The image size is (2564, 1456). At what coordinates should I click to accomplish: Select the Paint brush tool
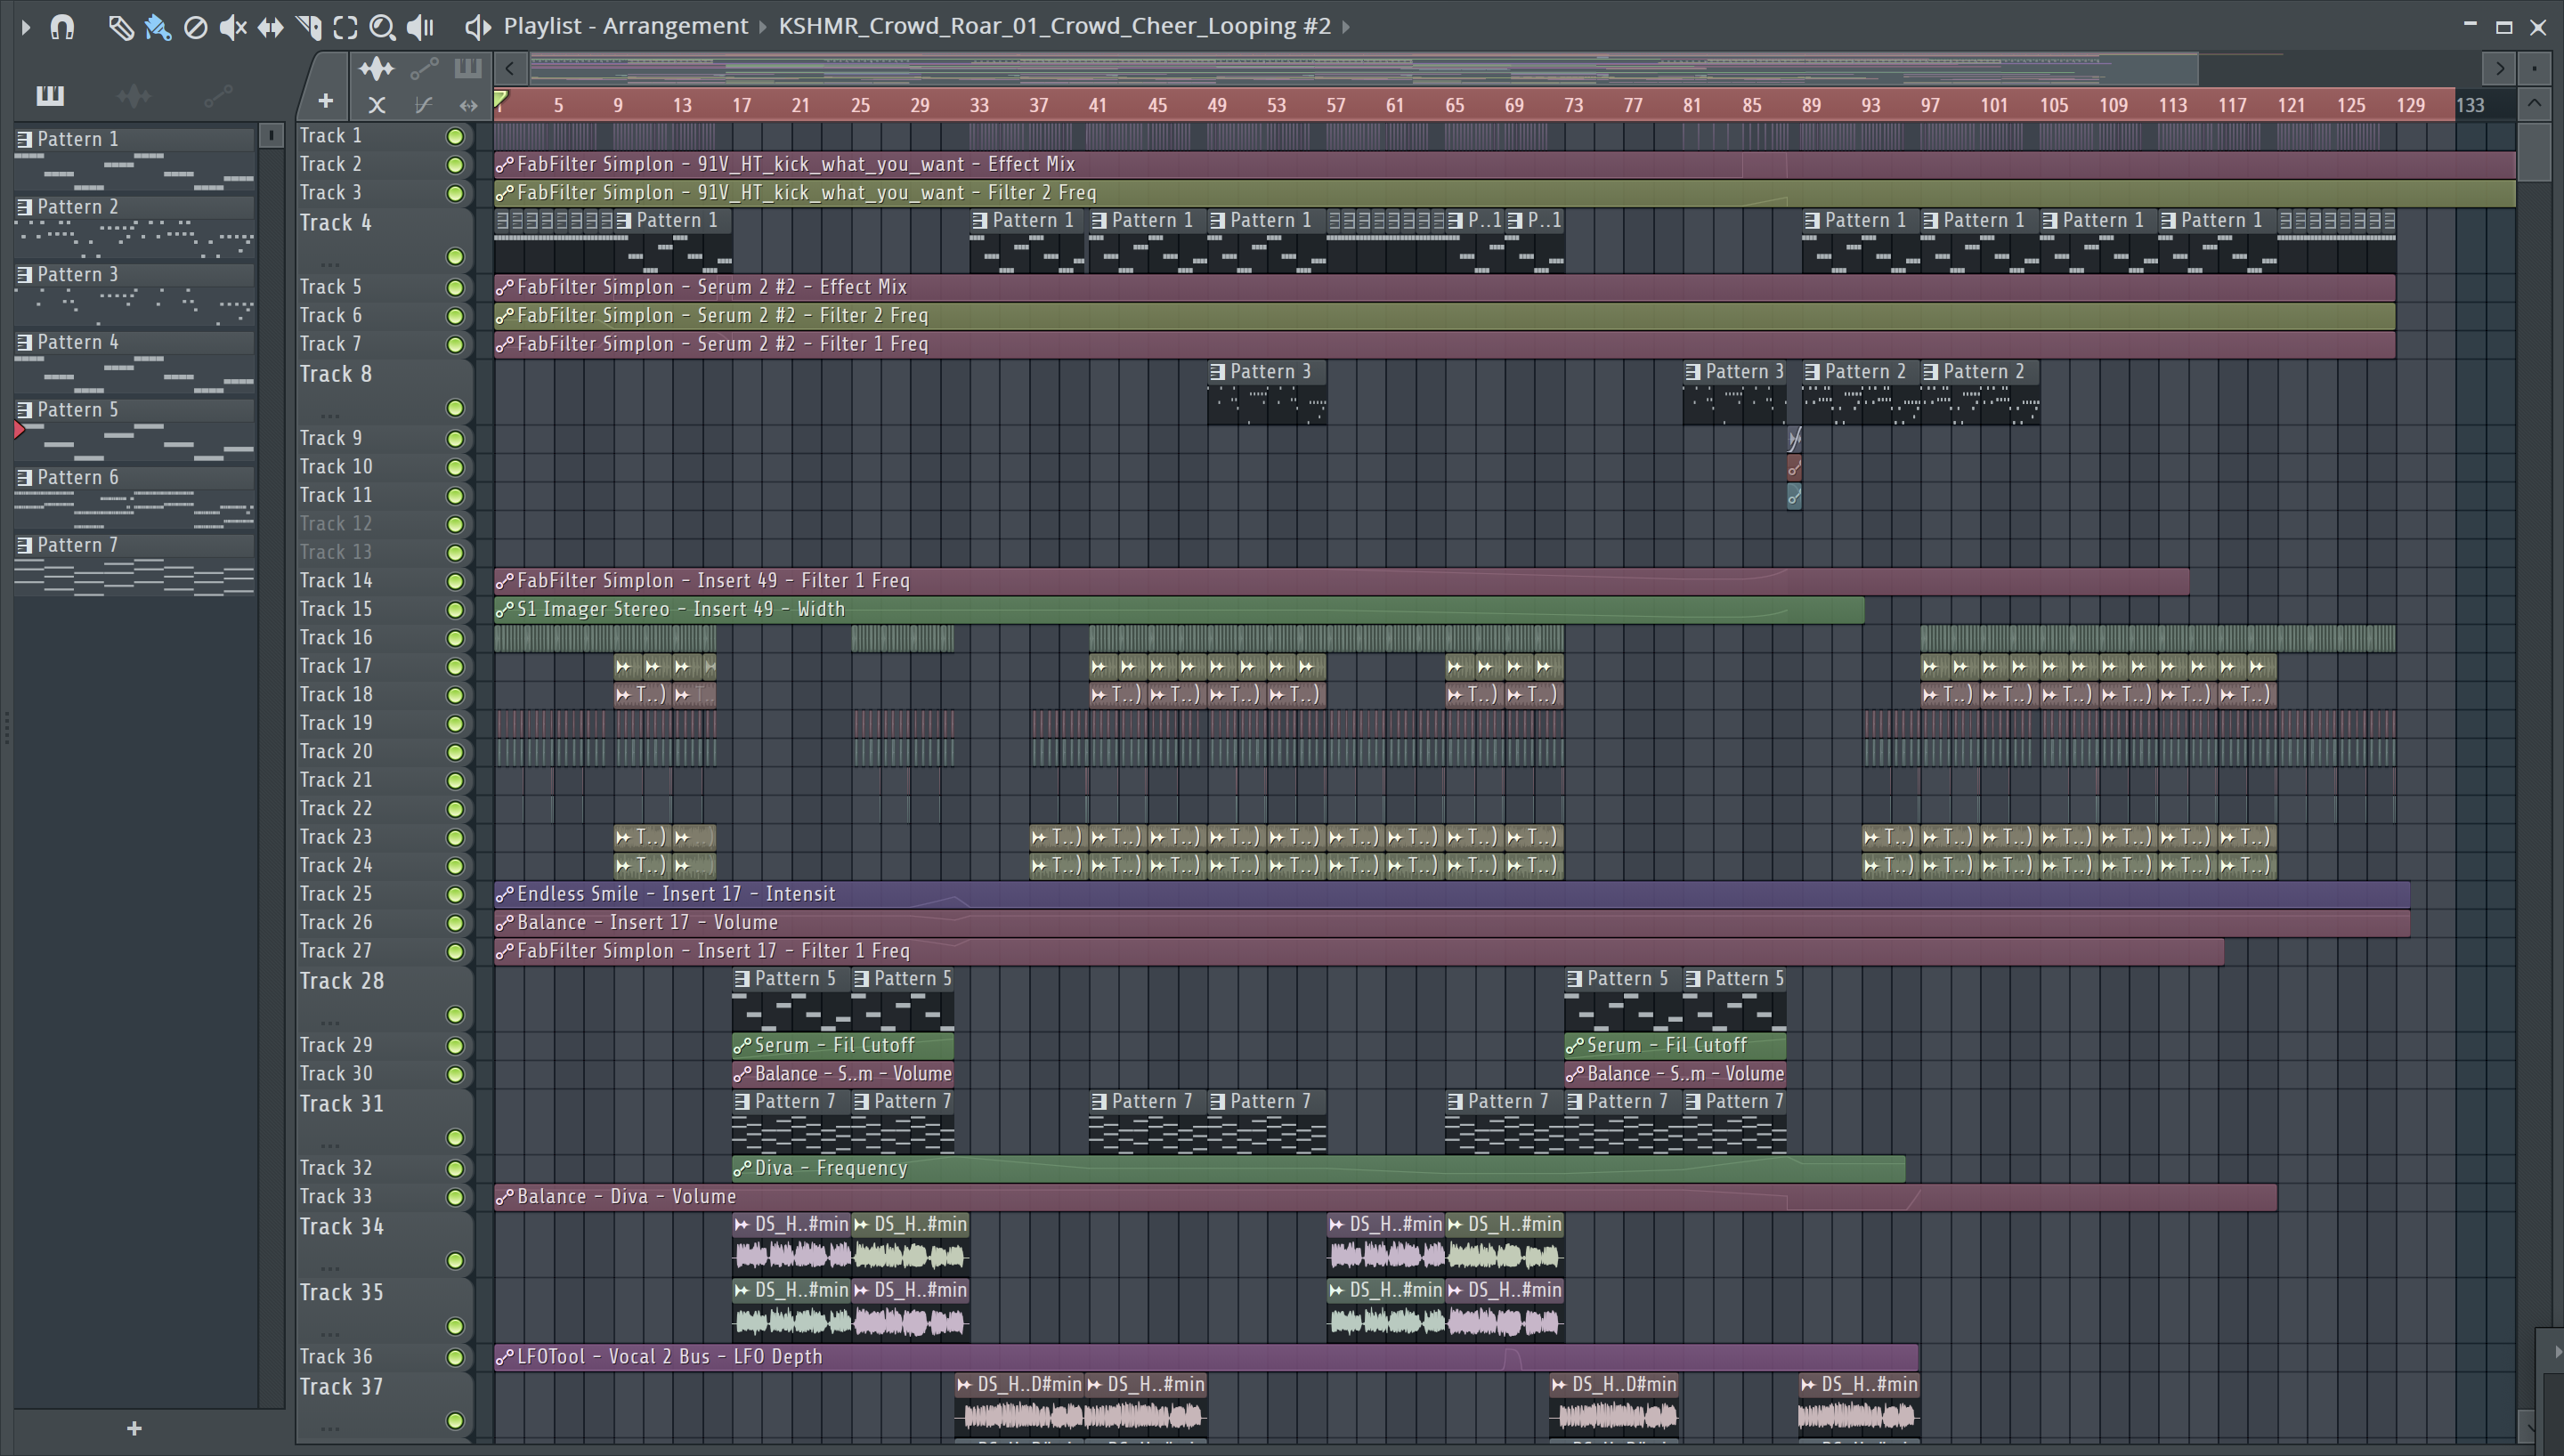[x=157, y=27]
